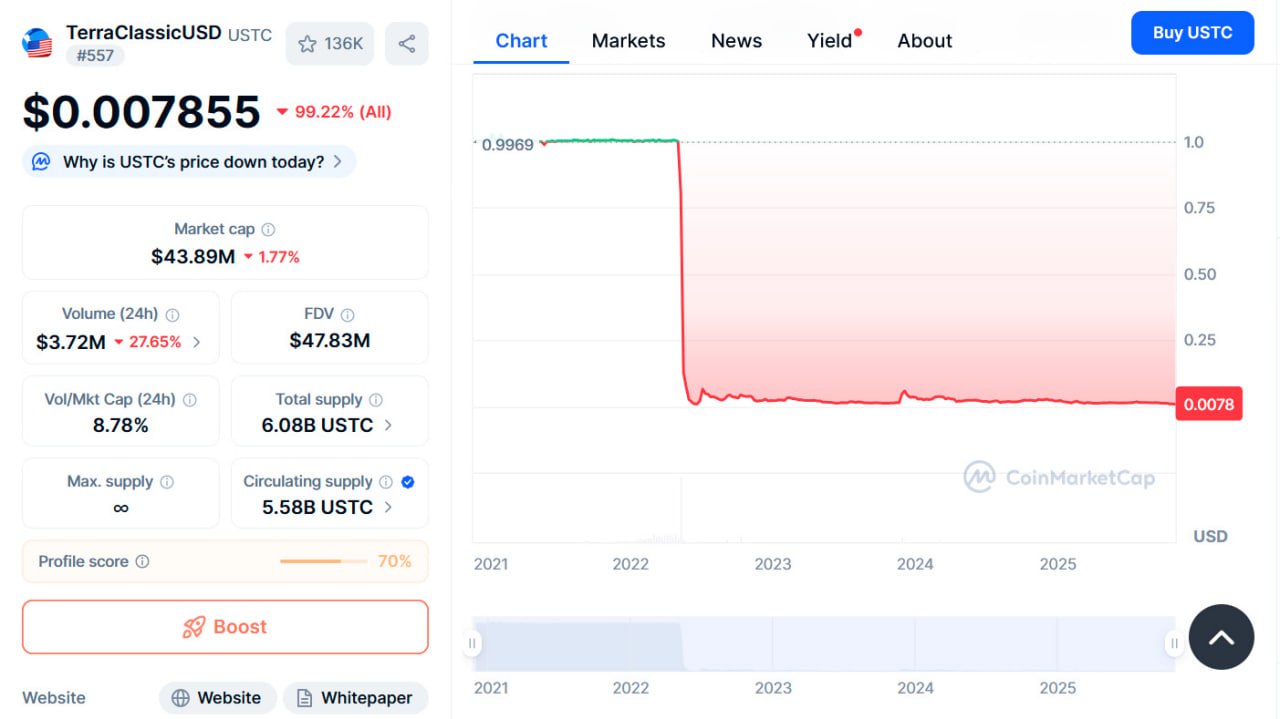
Task: Open the Whitepaper link
Action: (355, 698)
